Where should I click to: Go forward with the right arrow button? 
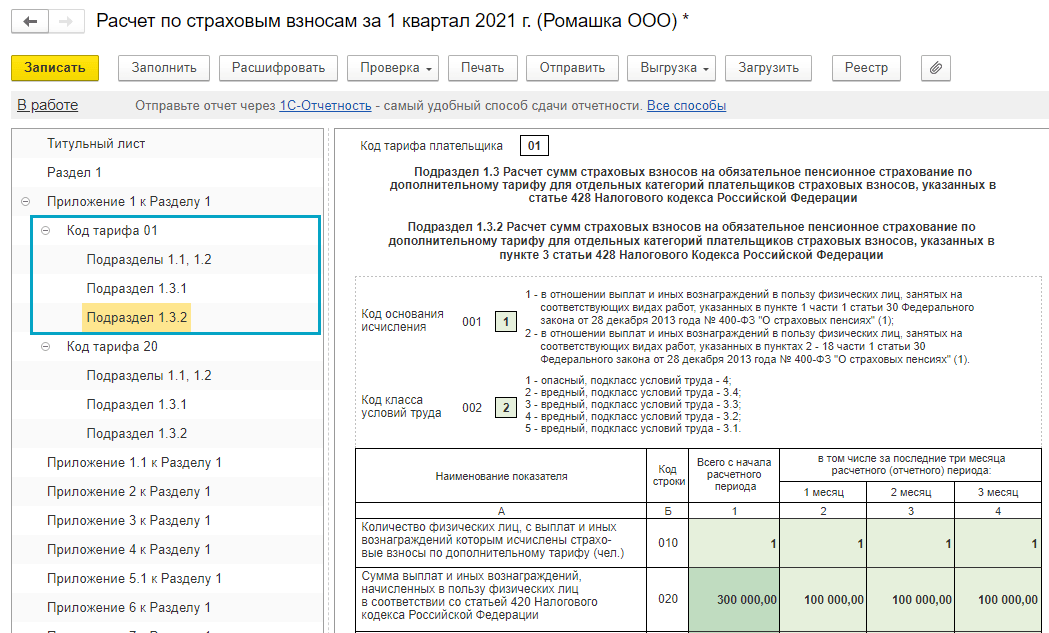pyautogui.click(x=66, y=21)
